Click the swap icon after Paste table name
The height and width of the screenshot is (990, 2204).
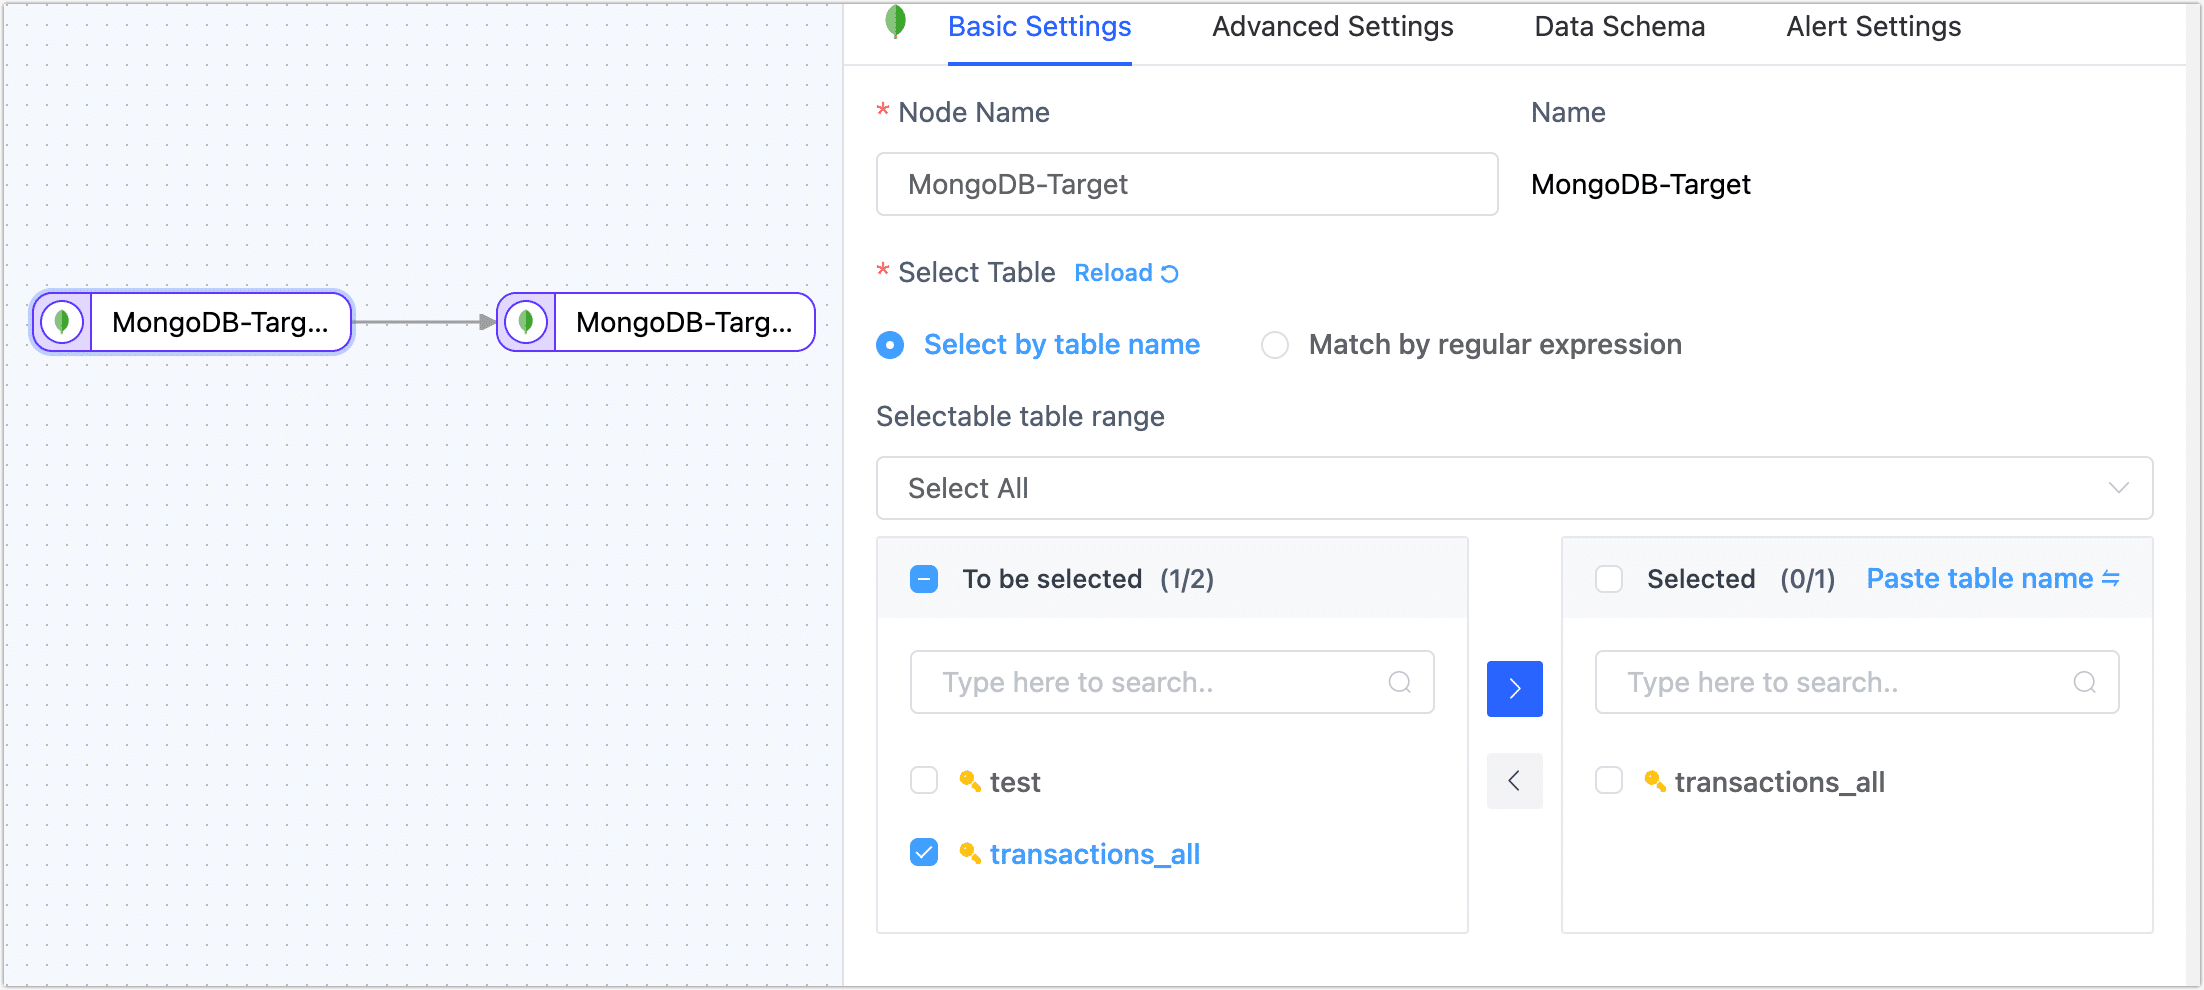[x=2109, y=578]
